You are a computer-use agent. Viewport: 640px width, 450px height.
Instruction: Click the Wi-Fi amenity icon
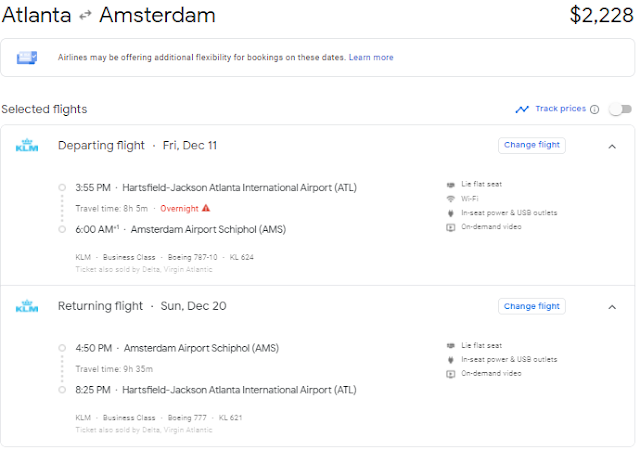tap(451, 199)
